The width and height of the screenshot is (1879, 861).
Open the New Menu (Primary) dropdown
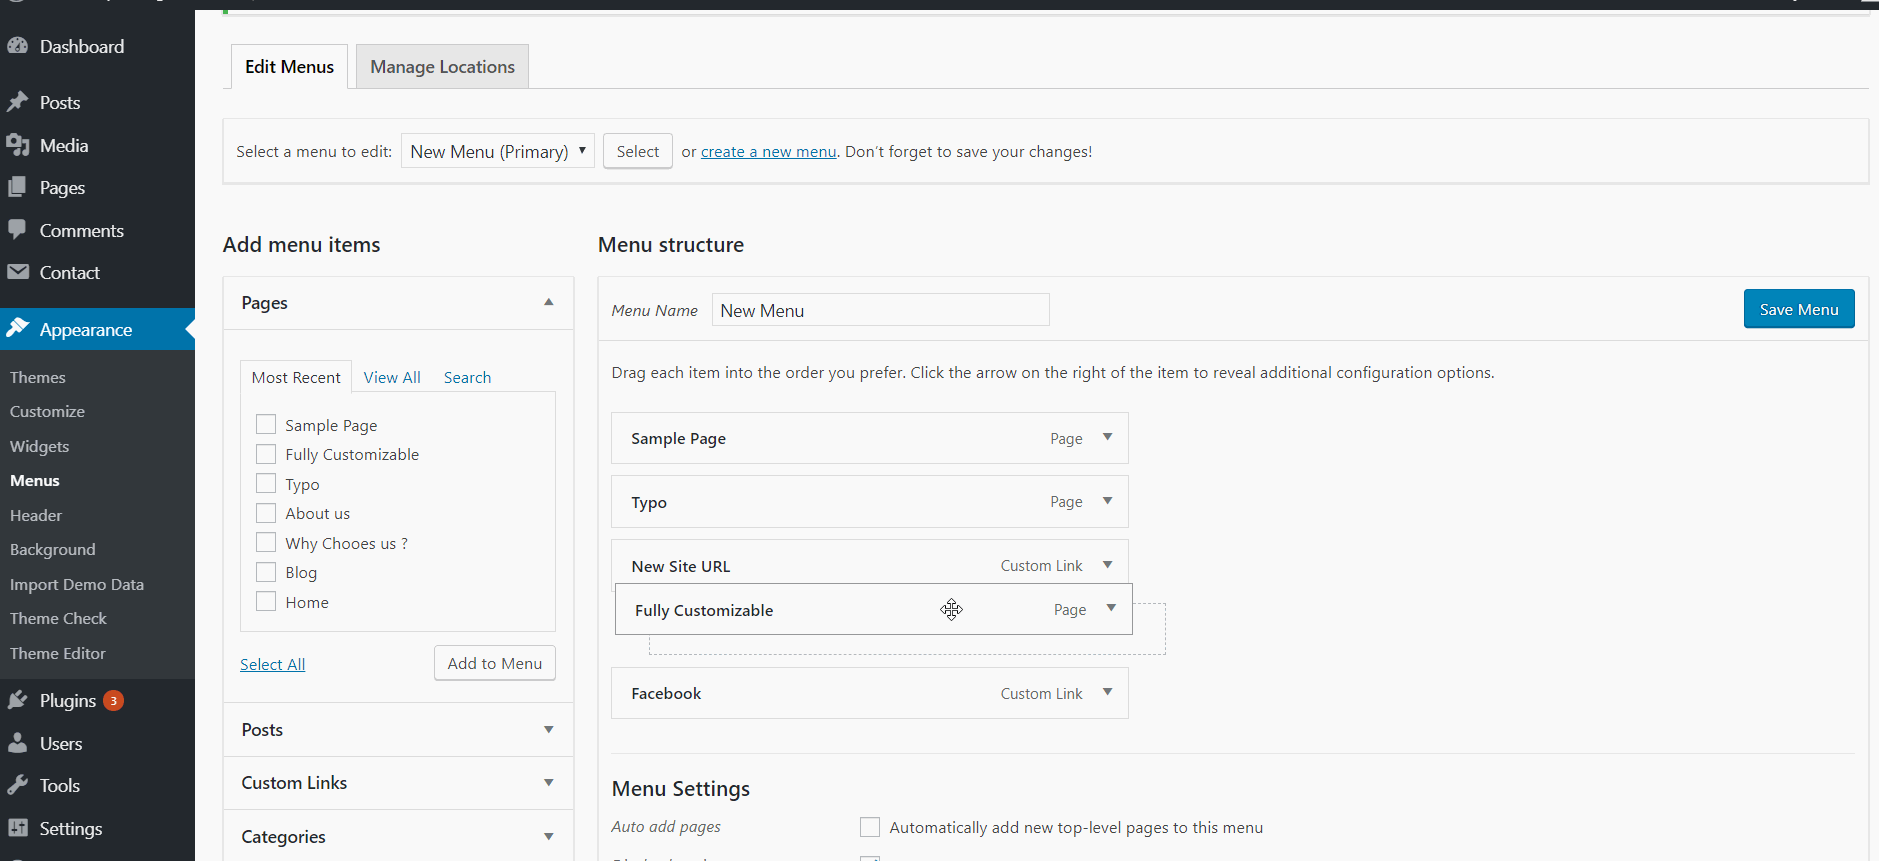pyautogui.click(x=498, y=151)
